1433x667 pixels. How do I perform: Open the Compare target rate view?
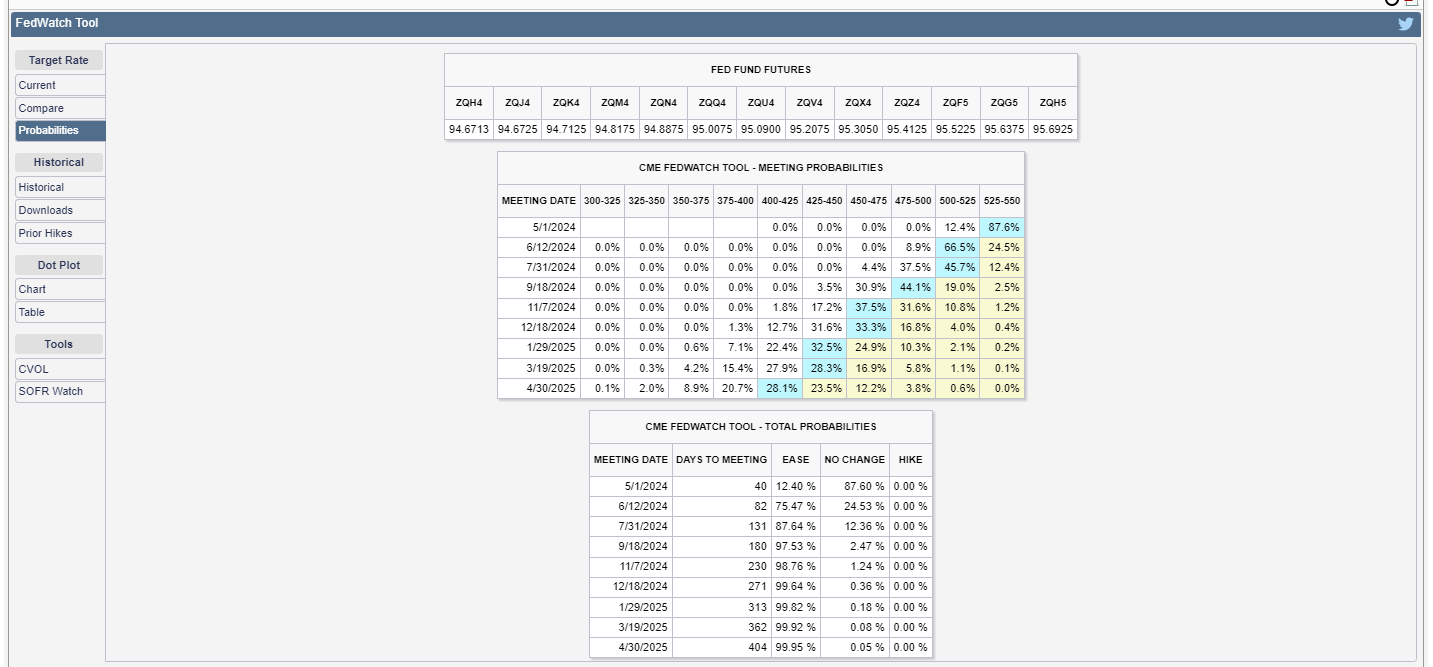(60, 108)
